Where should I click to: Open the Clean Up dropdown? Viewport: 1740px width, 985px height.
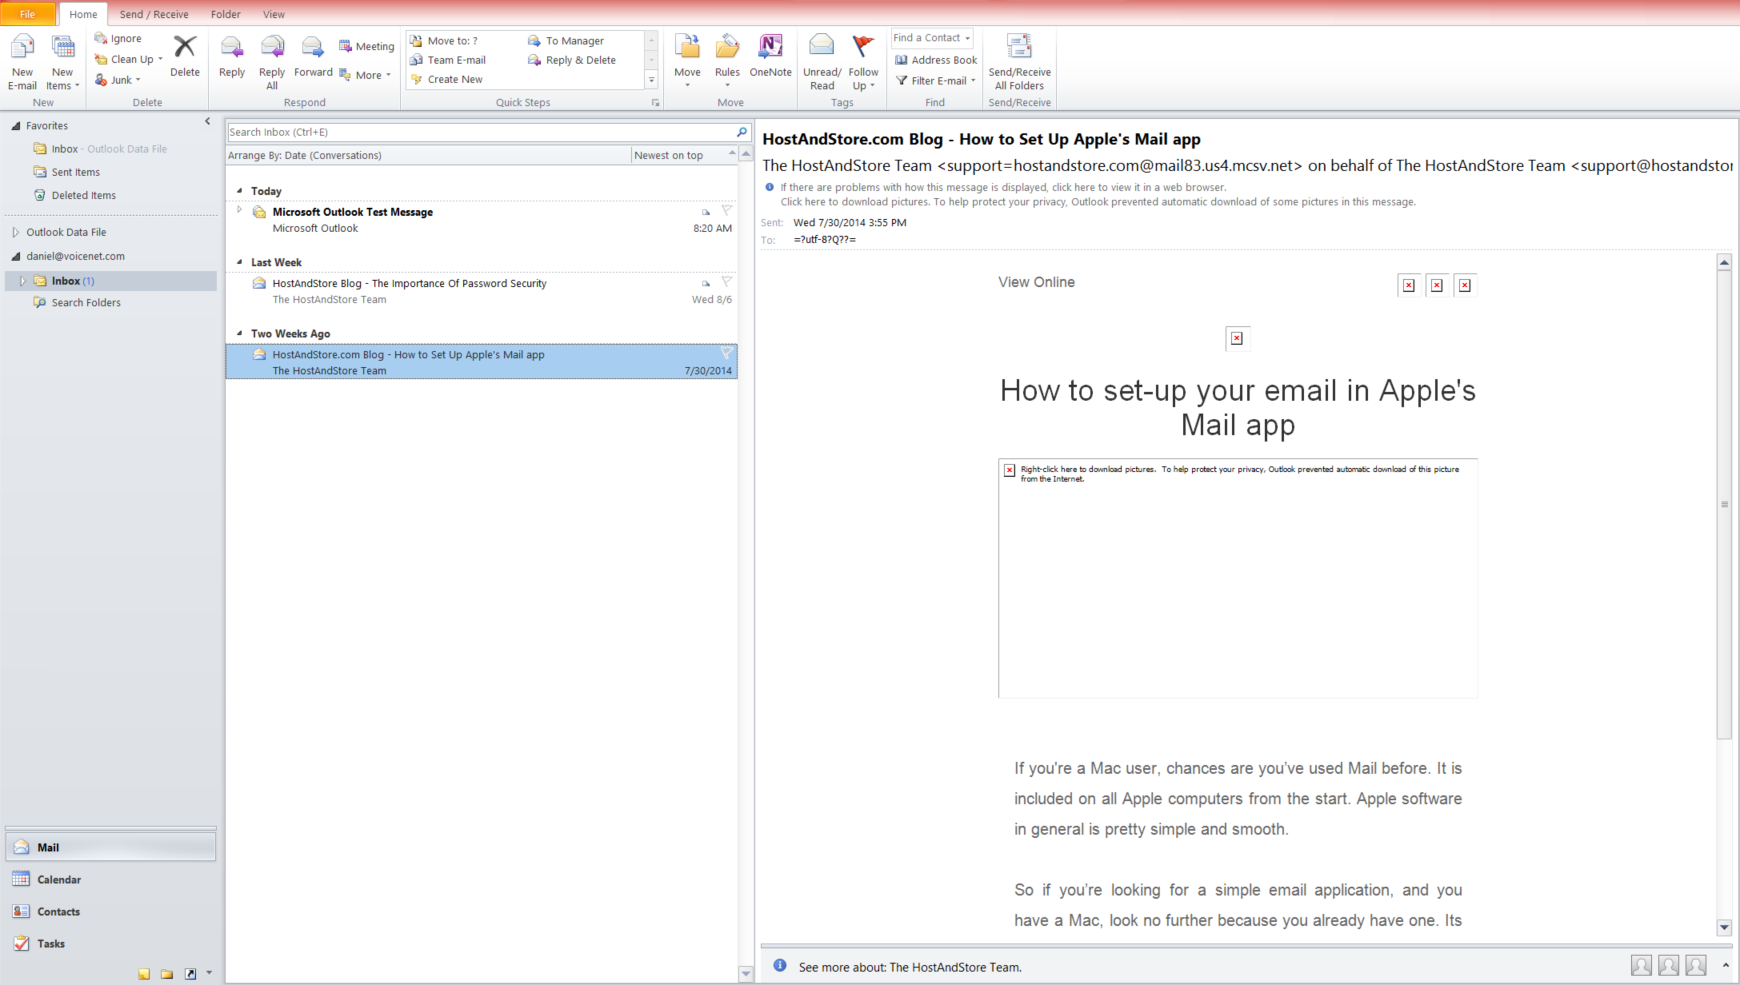tap(129, 59)
